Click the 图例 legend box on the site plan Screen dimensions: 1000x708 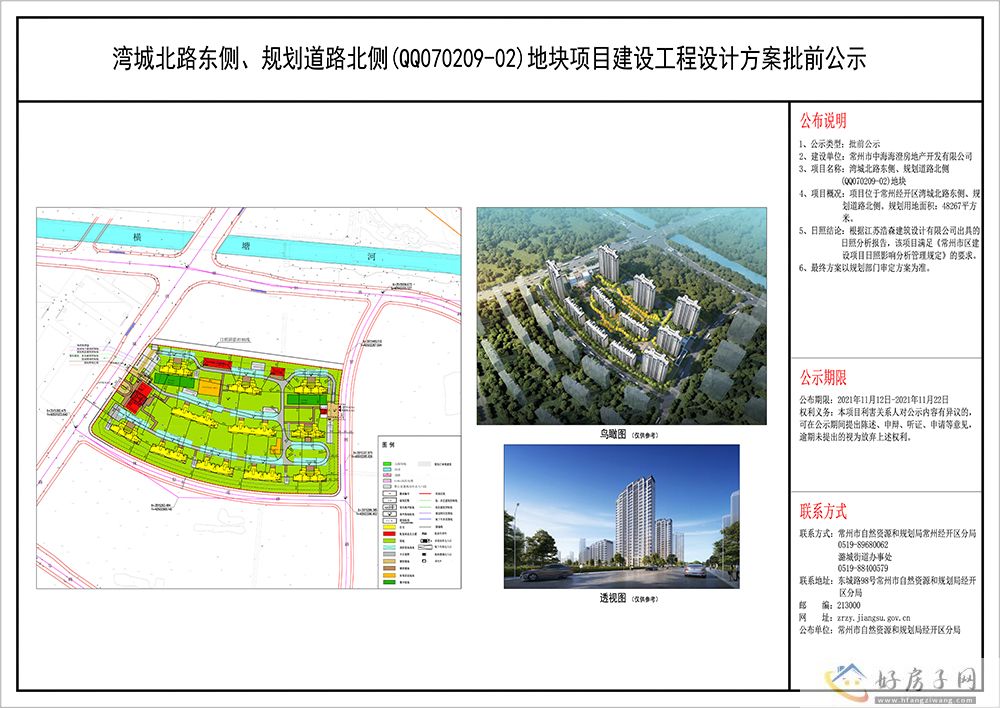pos(418,512)
